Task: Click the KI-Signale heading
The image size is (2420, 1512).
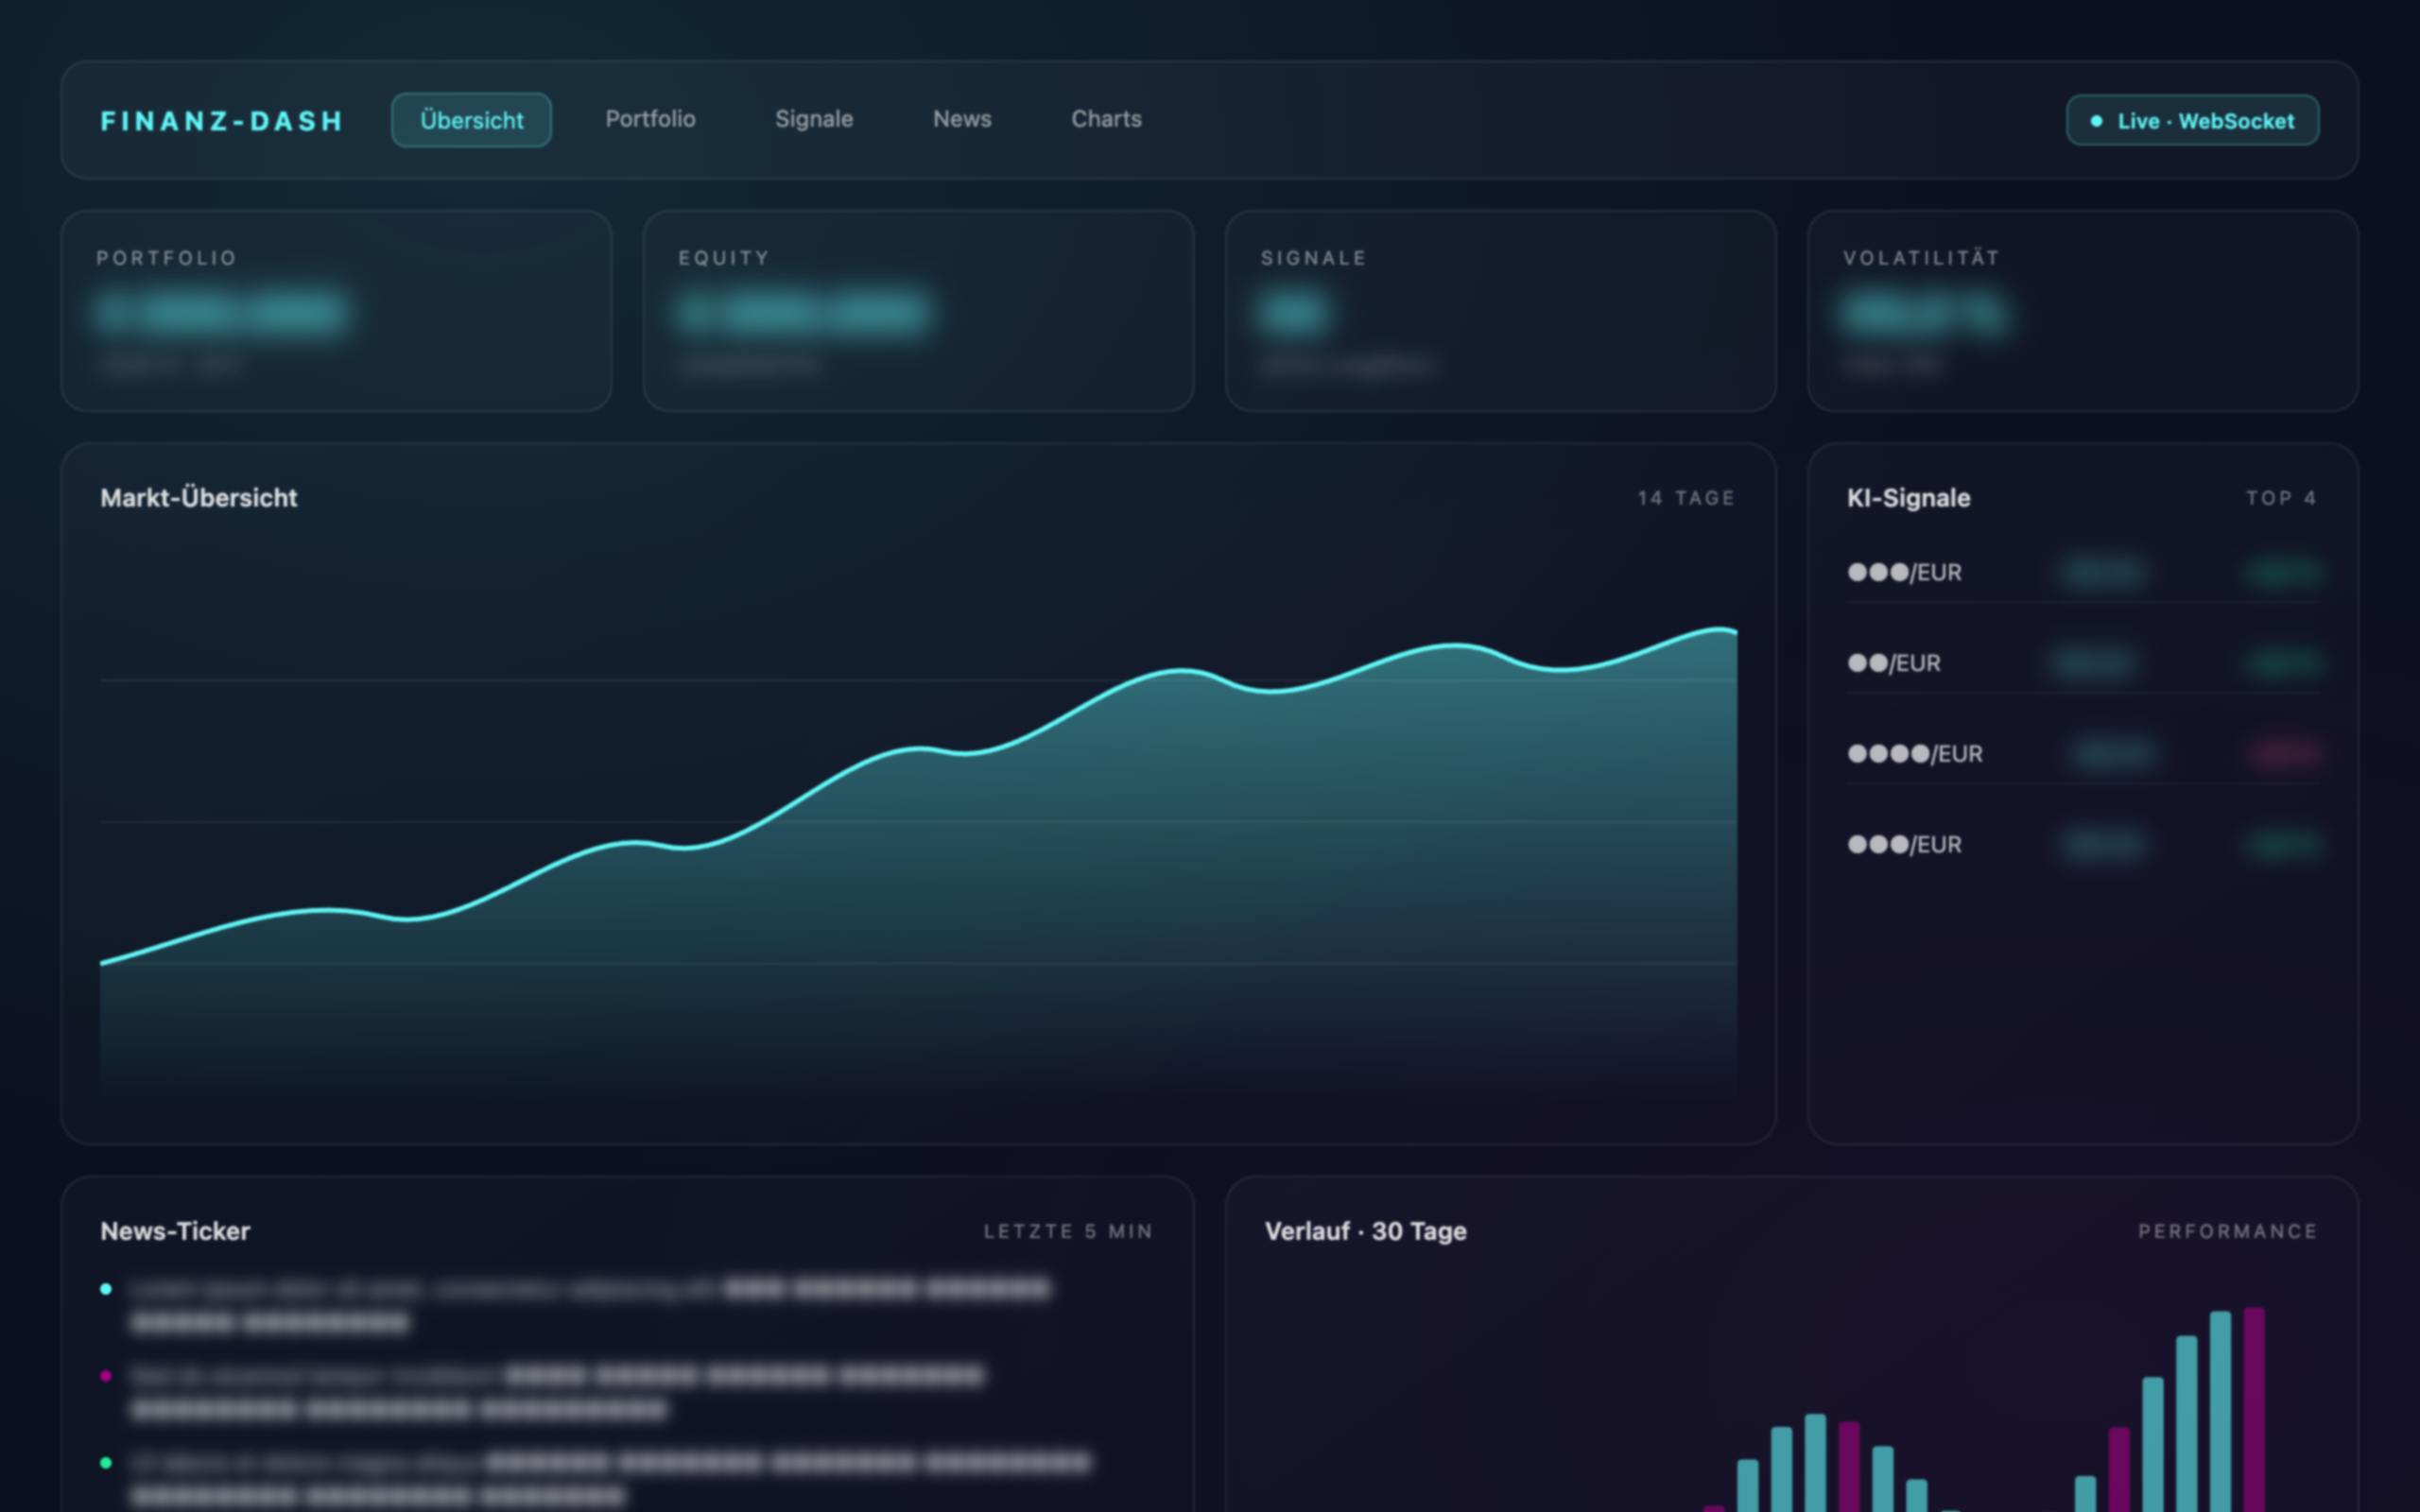Action: [x=1908, y=498]
